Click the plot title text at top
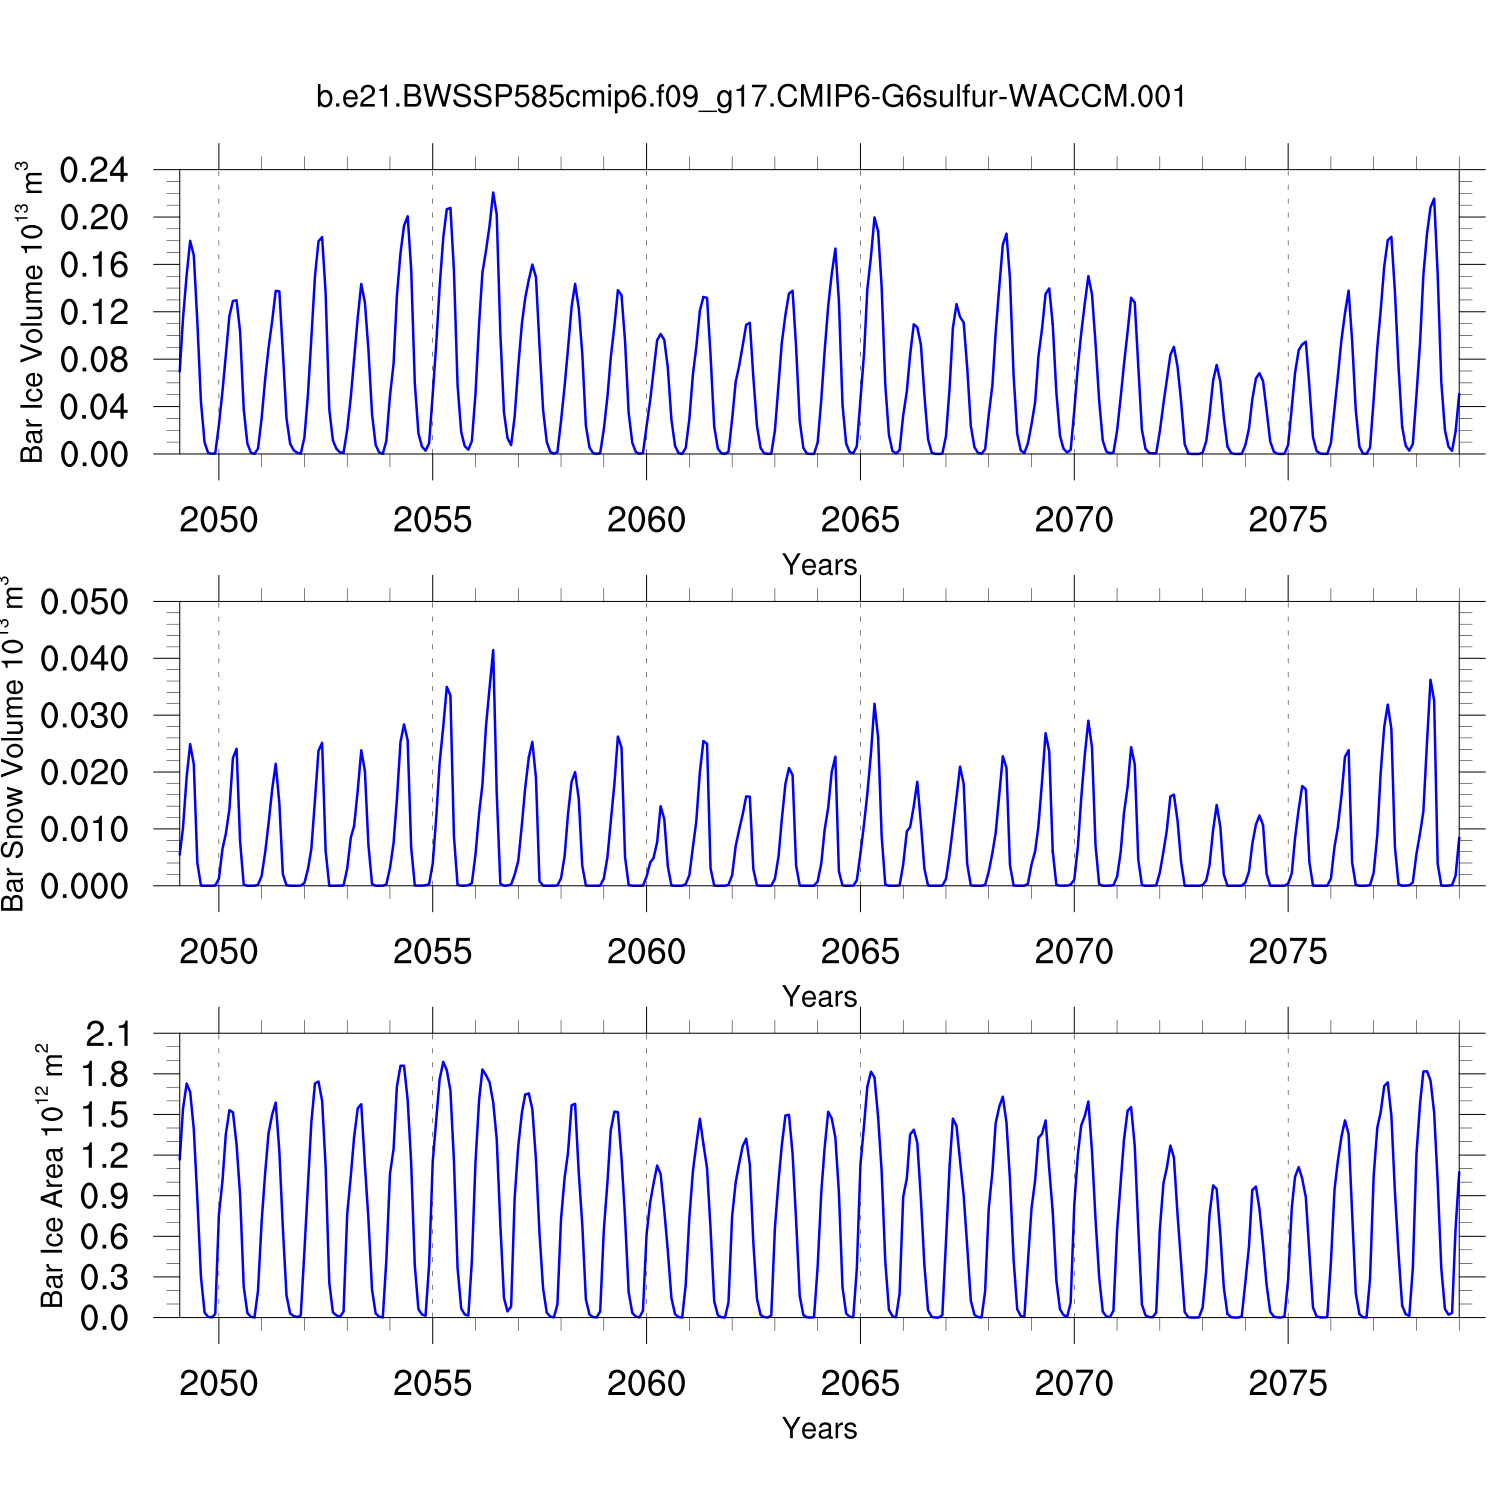The width and height of the screenshot is (1500, 1500). (x=750, y=97)
